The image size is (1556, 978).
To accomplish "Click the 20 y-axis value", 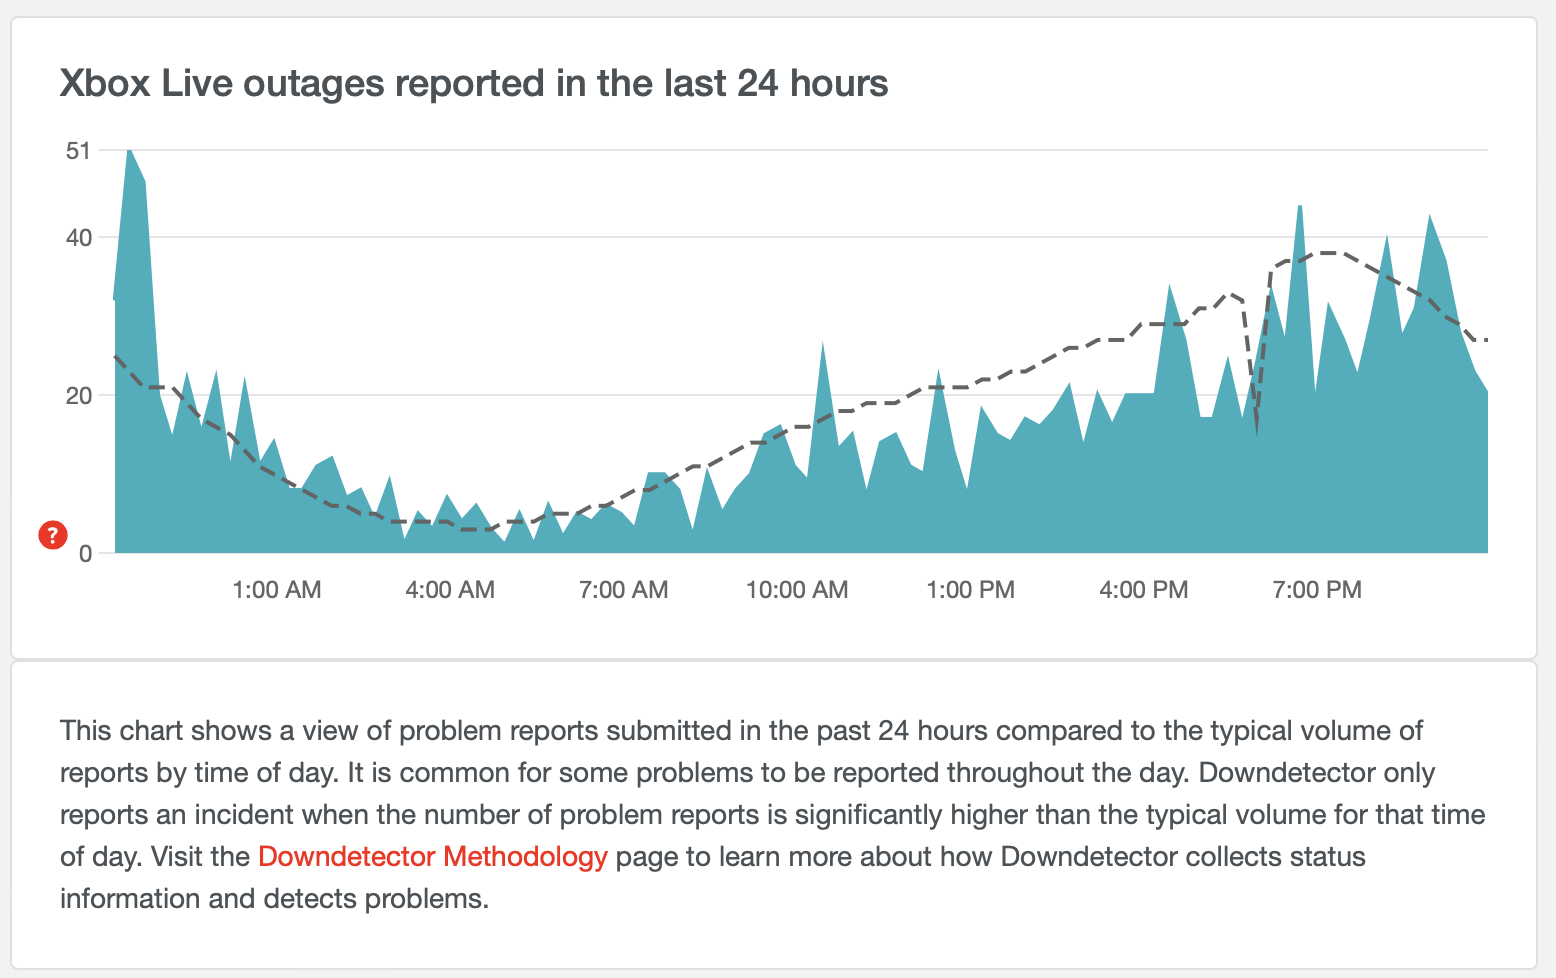I will [78, 396].
